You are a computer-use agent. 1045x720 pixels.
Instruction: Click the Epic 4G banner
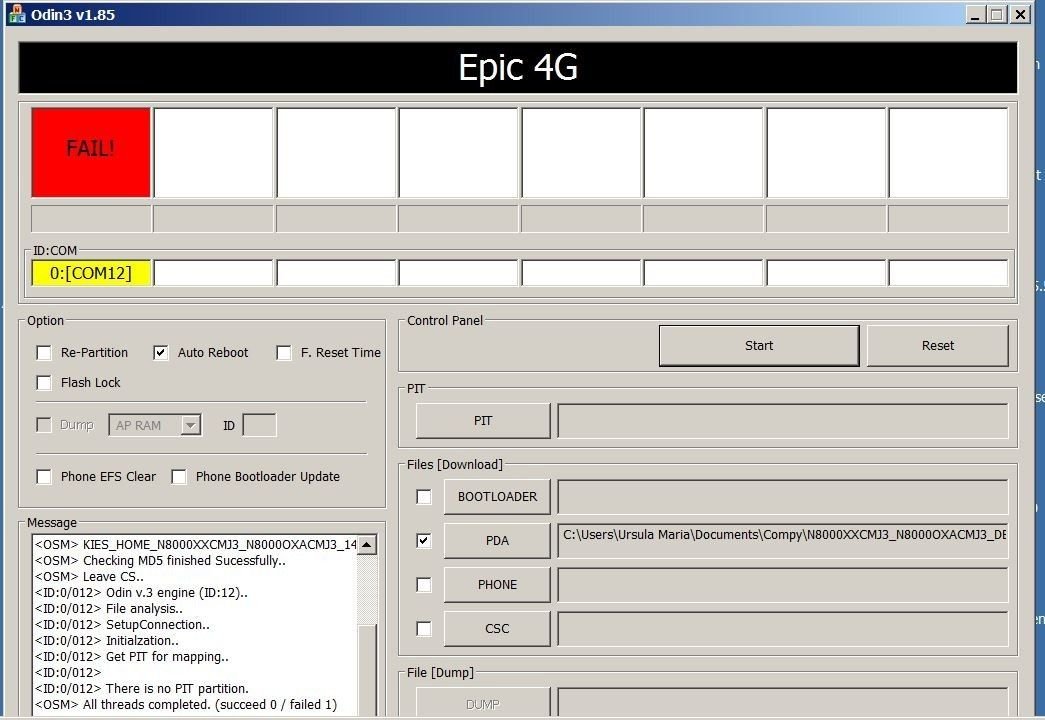click(518, 67)
